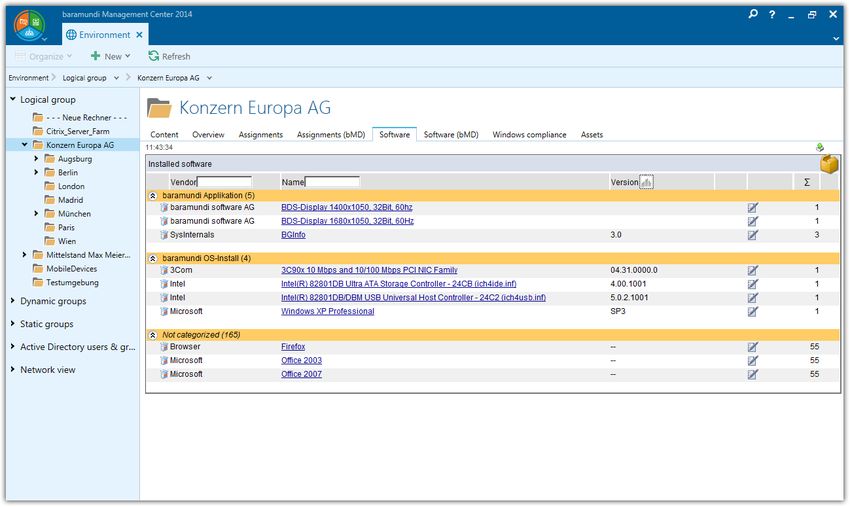Expand the Berlin folder node
Image resolution: width=850 pixels, height=507 pixels.
point(36,172)
